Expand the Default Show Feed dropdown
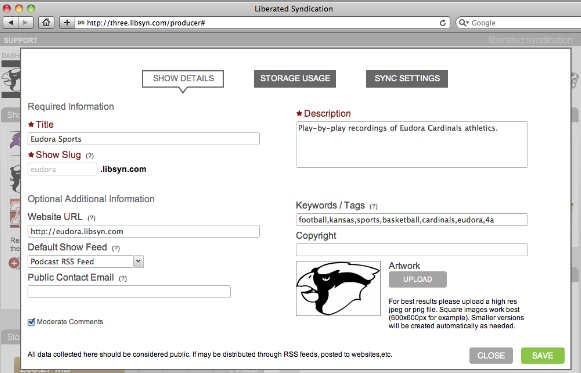 coord(138,262)
